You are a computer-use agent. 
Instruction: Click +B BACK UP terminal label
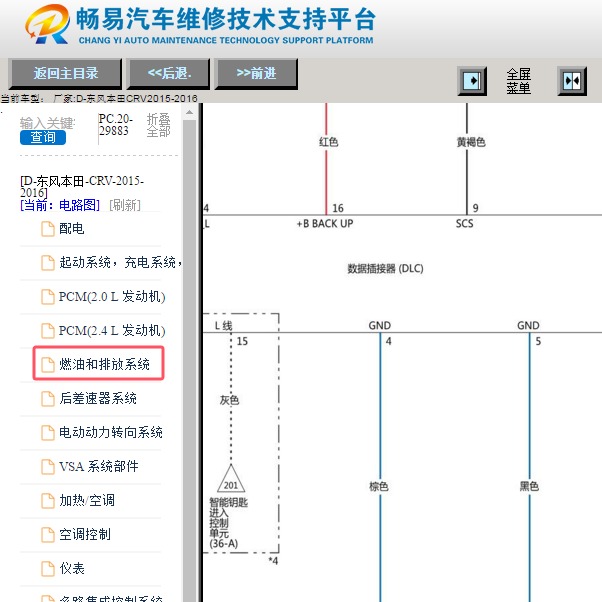coord(325,223)
